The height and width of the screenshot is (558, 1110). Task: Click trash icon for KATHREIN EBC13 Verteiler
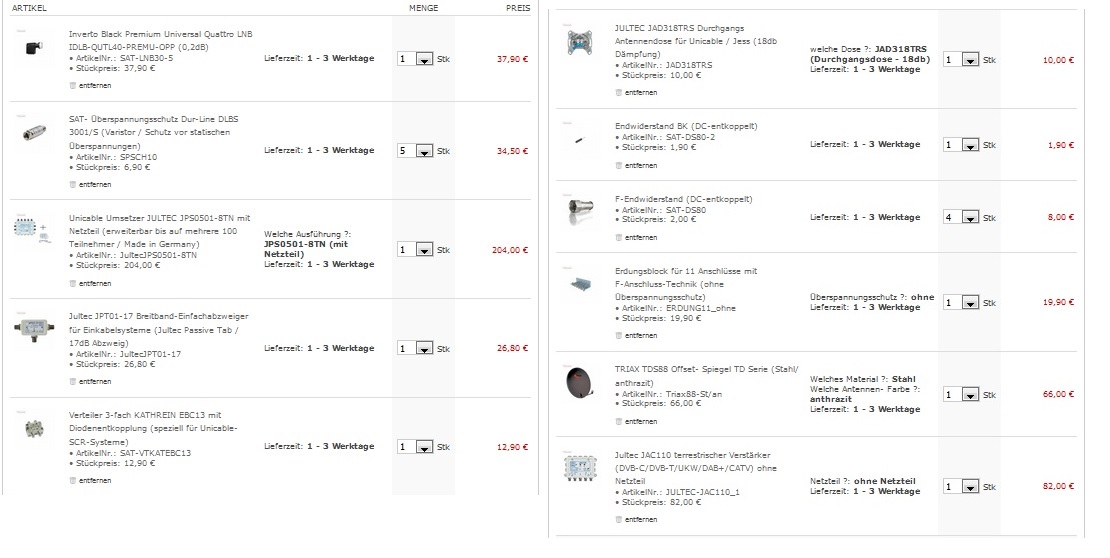pyautogui.click(x=72, y=480)
